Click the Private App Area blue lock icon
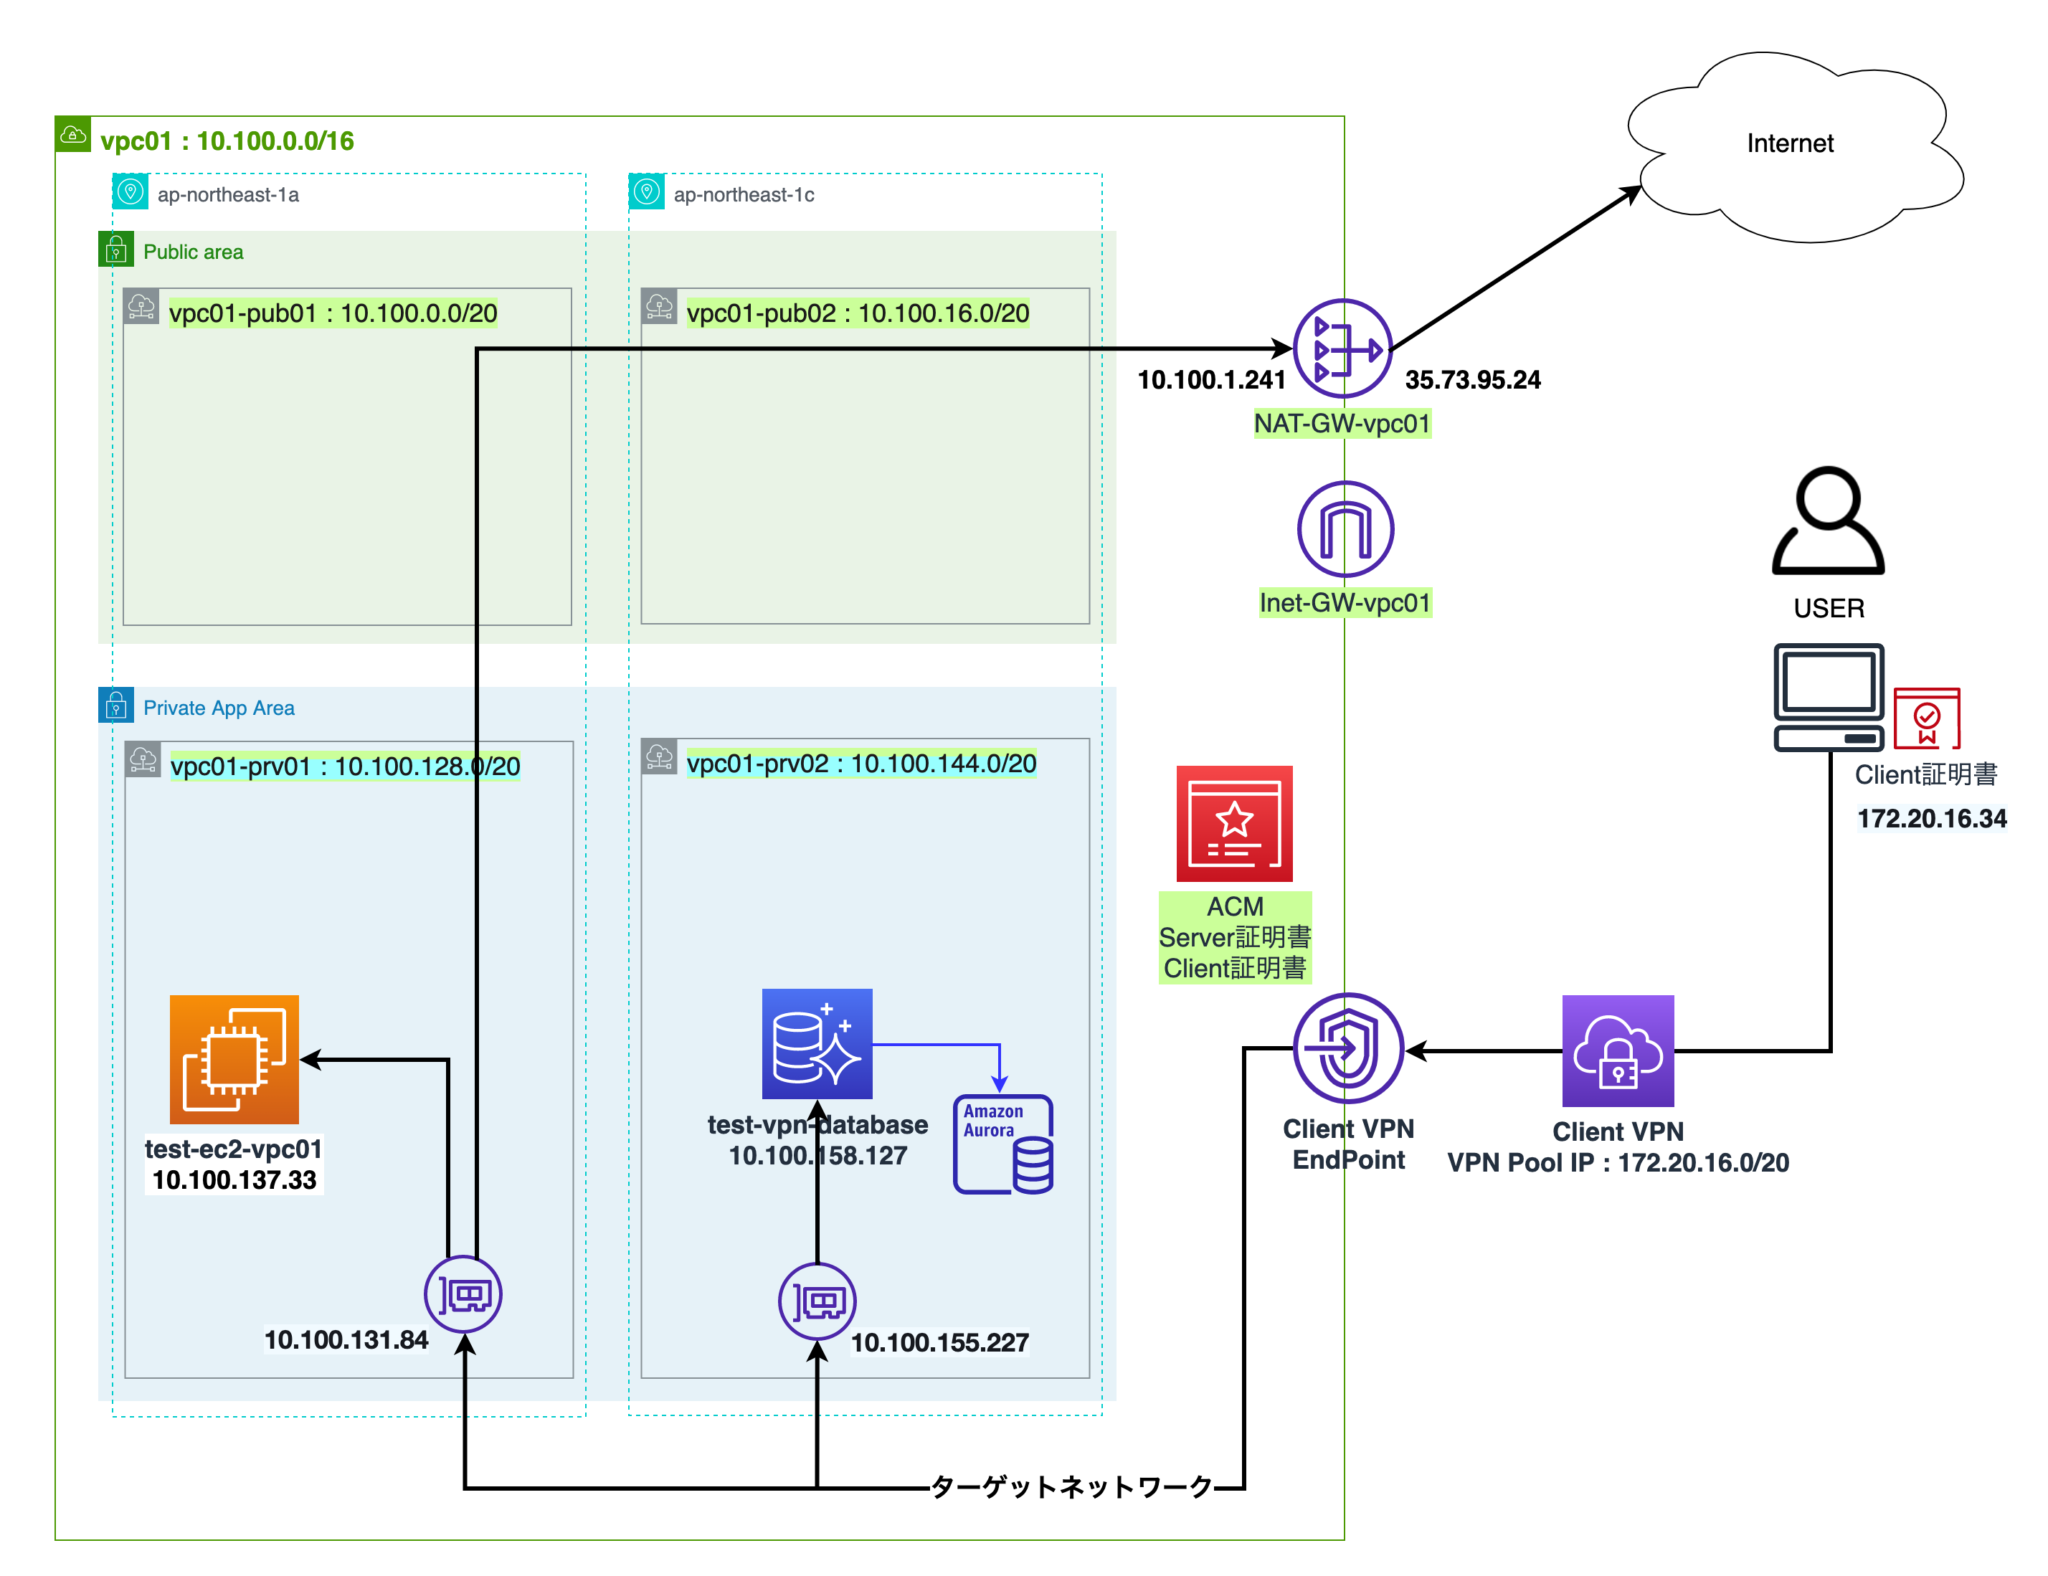The height and width of the screenshot is (1576, 2048). (116, 705)
